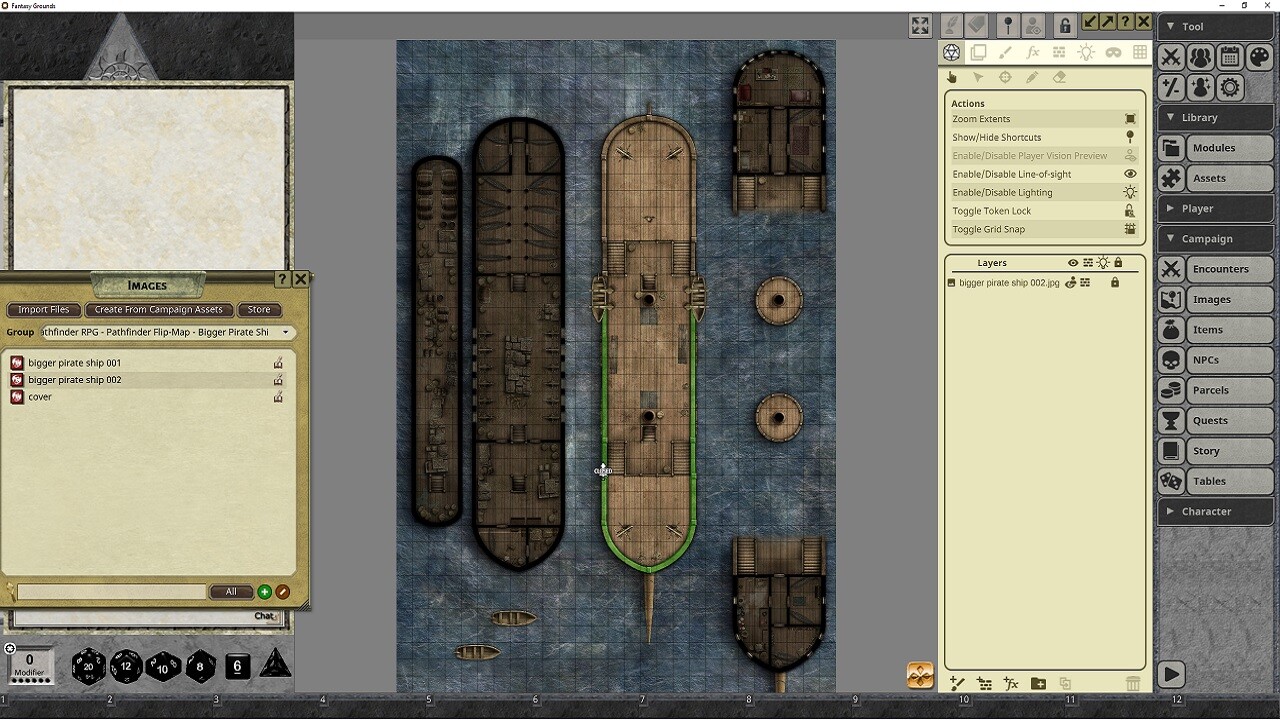This screenshot has width=1280, height=720.
Task: Select the eraser tool below the image toolbar
Action: [1059, 77]
